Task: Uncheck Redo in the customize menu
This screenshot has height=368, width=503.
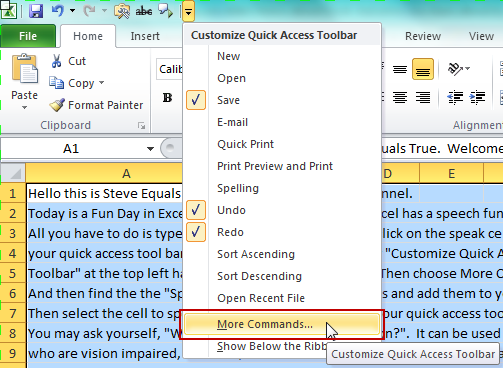Action: (196, 232)
